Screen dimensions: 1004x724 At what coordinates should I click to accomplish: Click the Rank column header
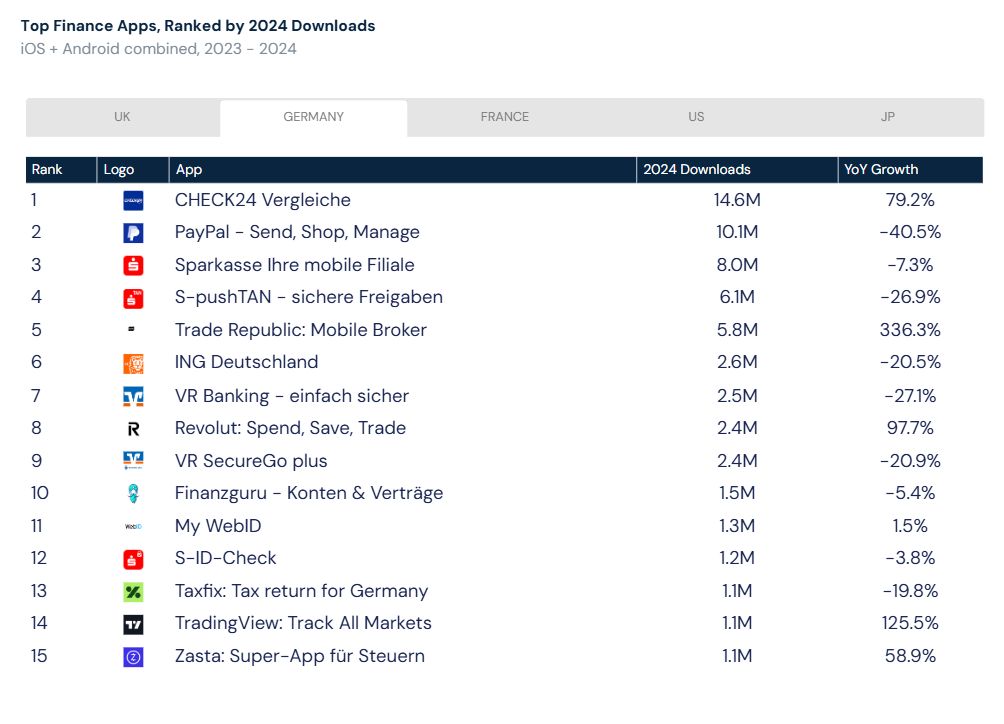tap(61, 170)
